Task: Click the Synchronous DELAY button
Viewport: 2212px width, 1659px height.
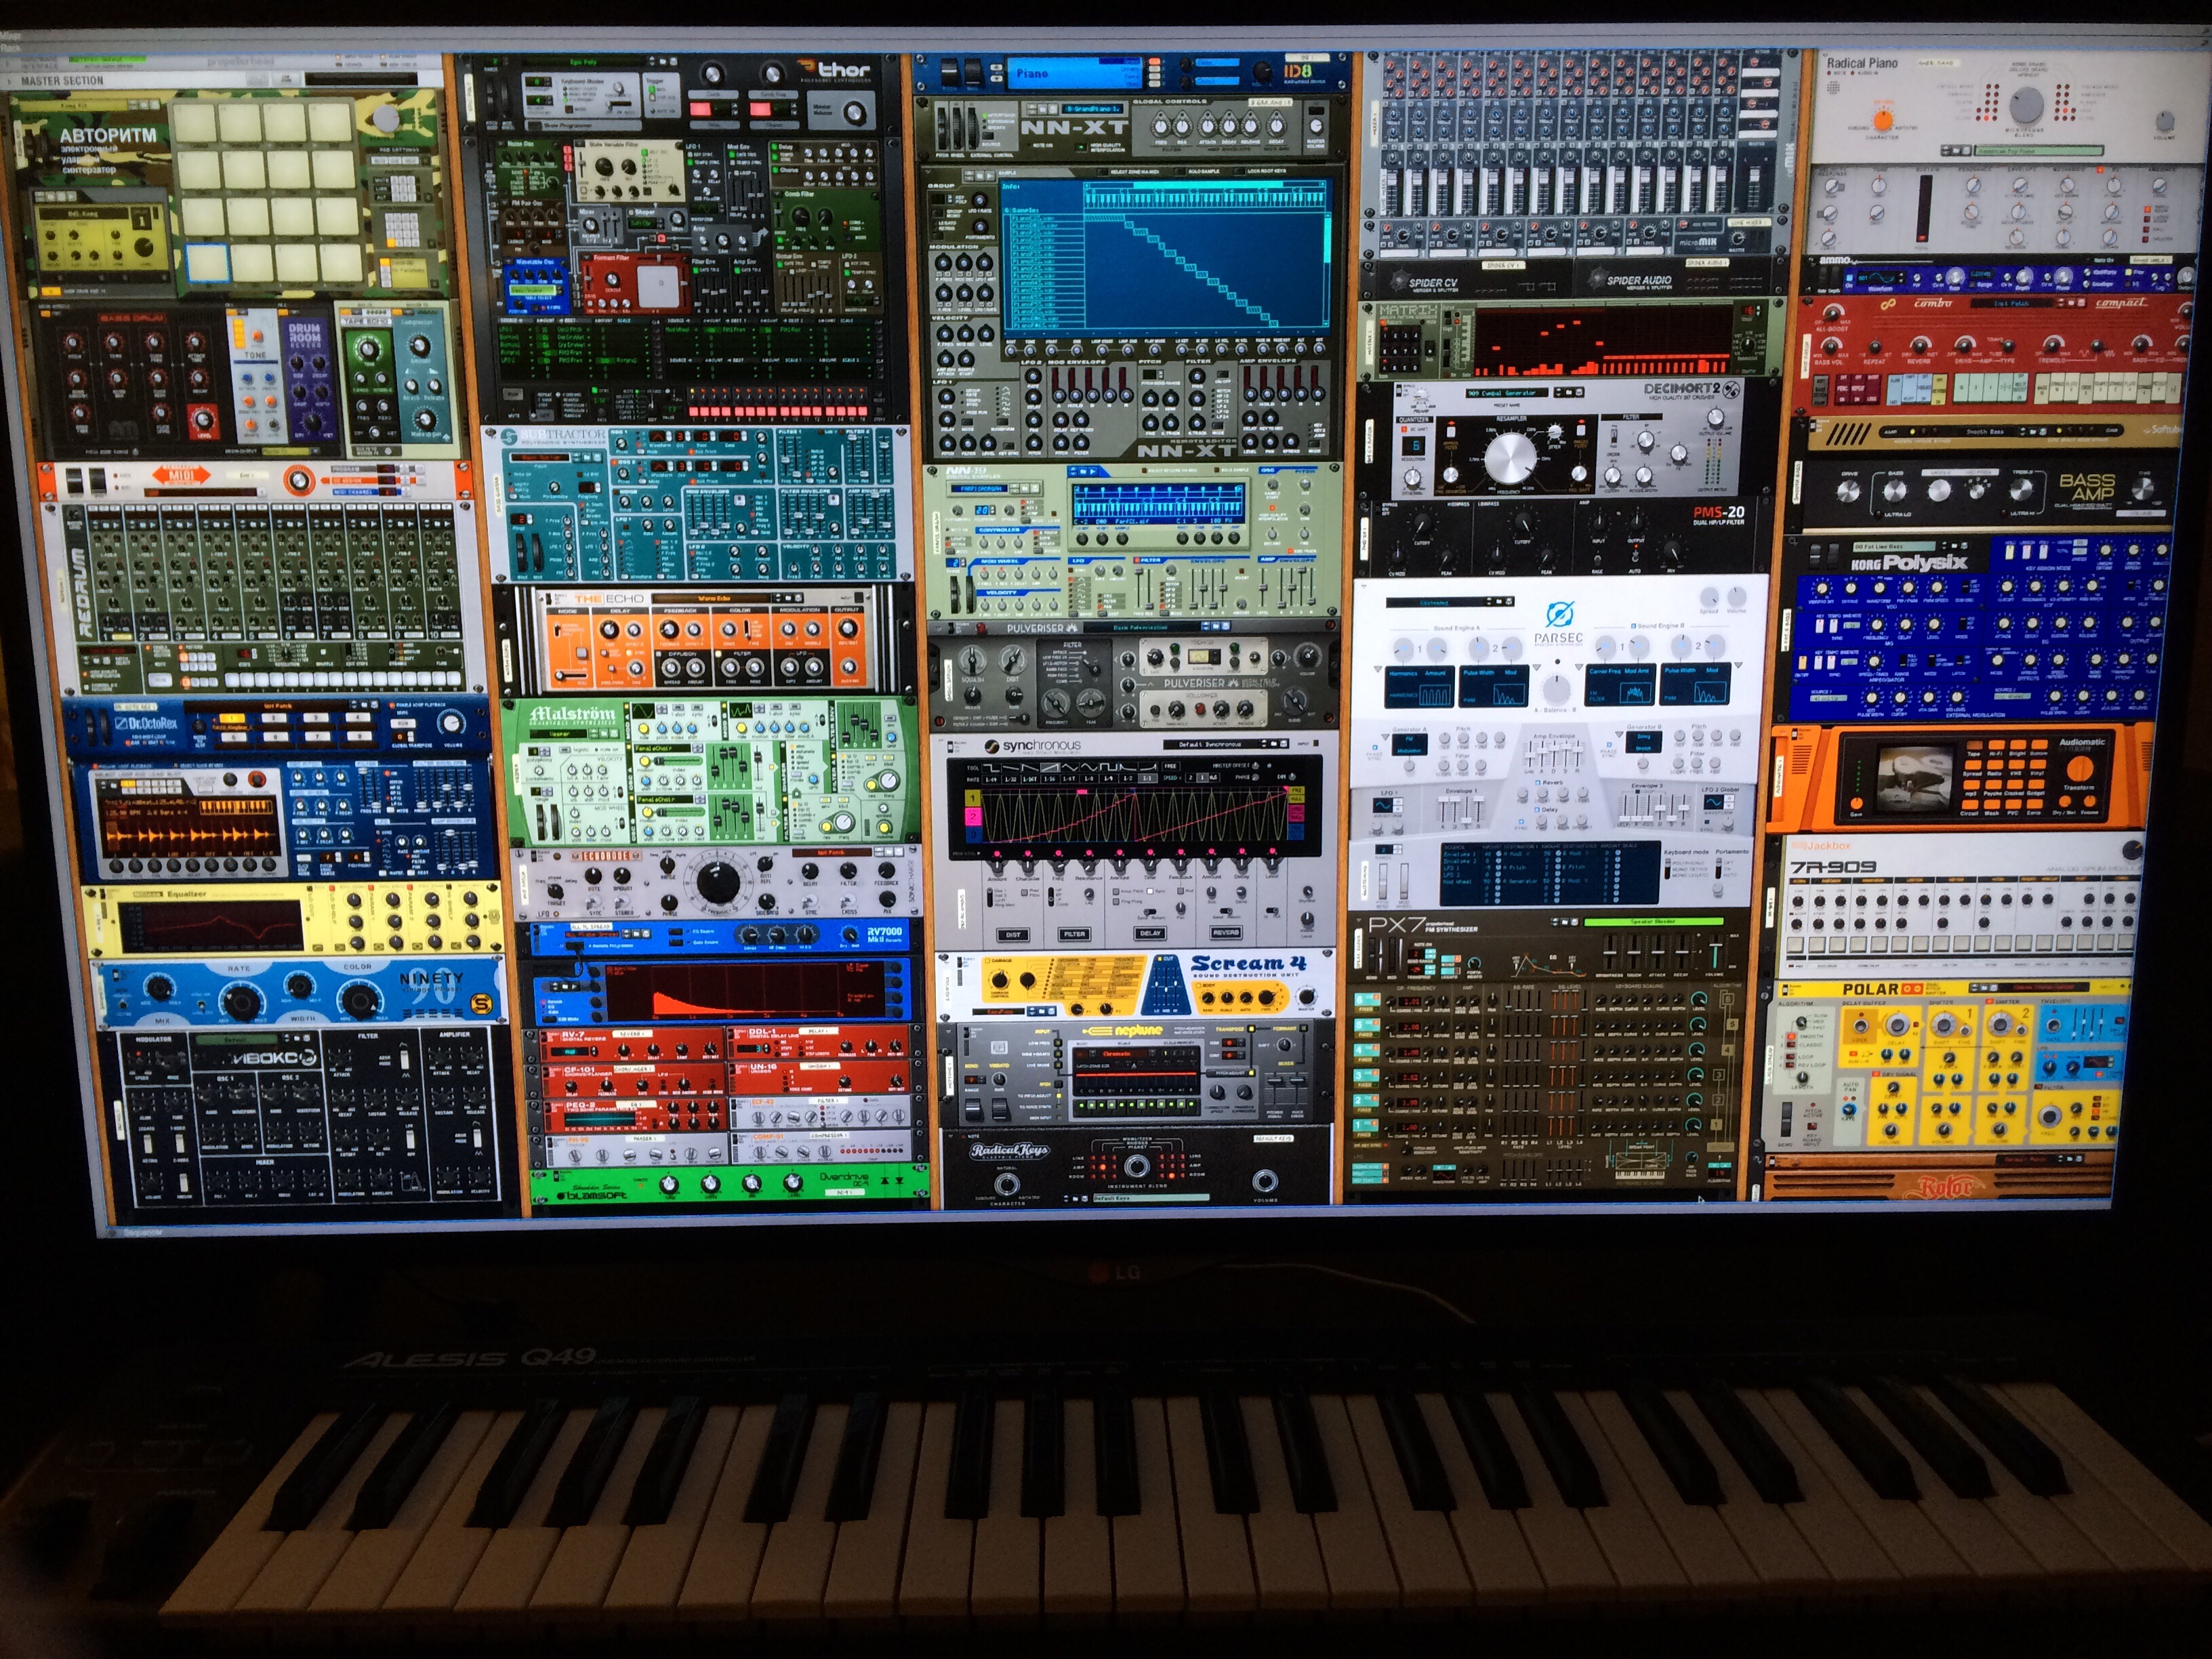Action: pos(1151,934)
